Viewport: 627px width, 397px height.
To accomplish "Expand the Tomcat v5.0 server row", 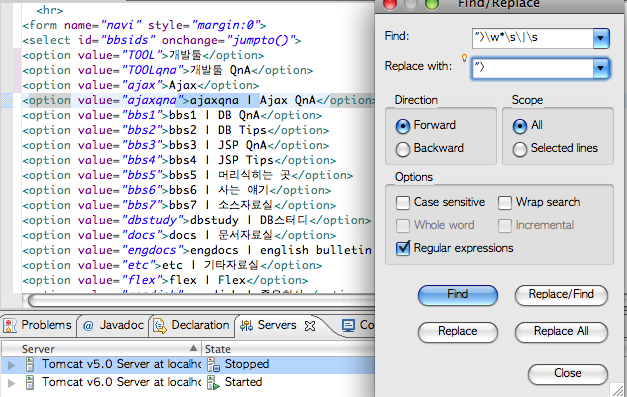I will click(x=12, y=365).
